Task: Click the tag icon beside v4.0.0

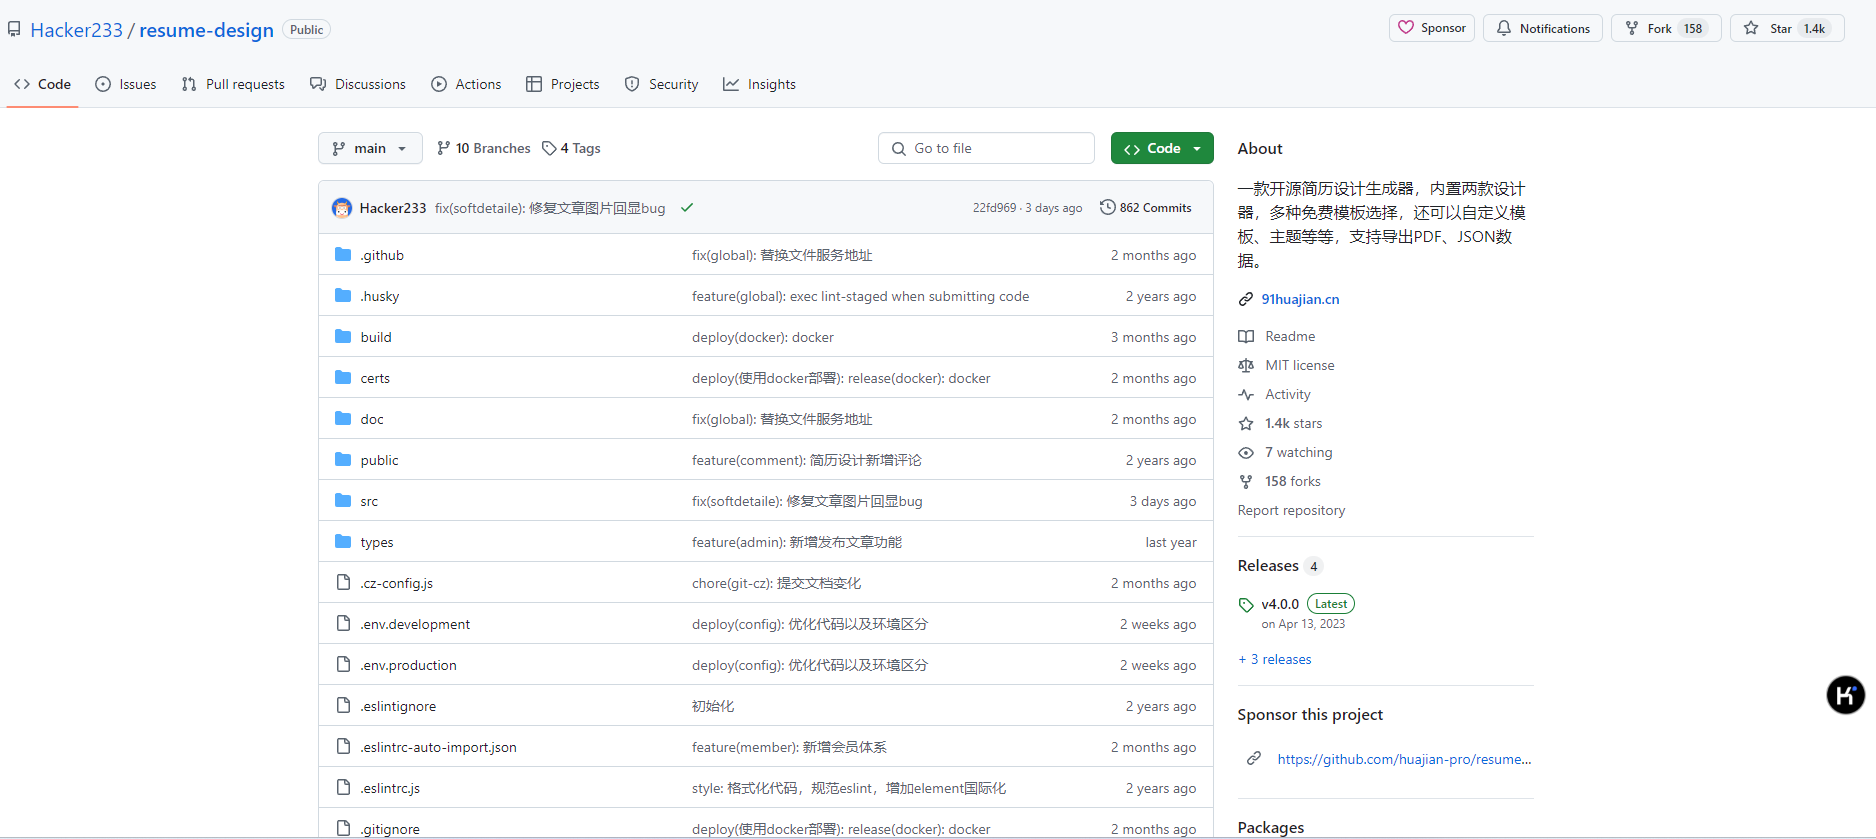Action: point(1246,605)
